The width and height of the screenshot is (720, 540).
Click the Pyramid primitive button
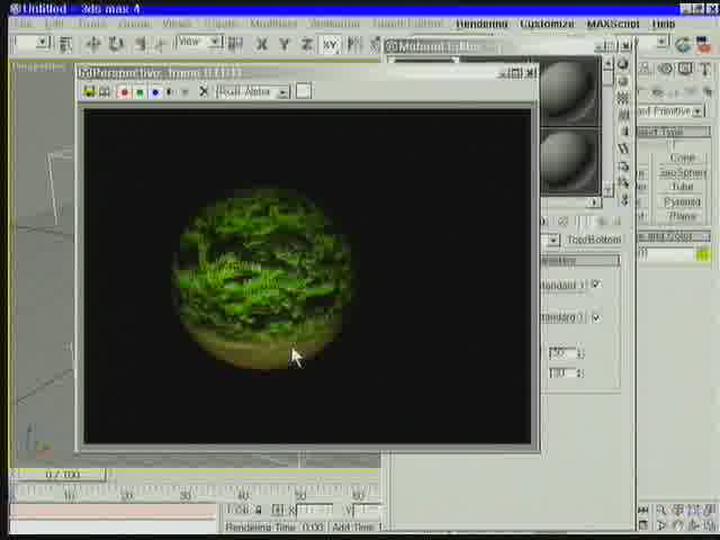(x=682, y=201)
